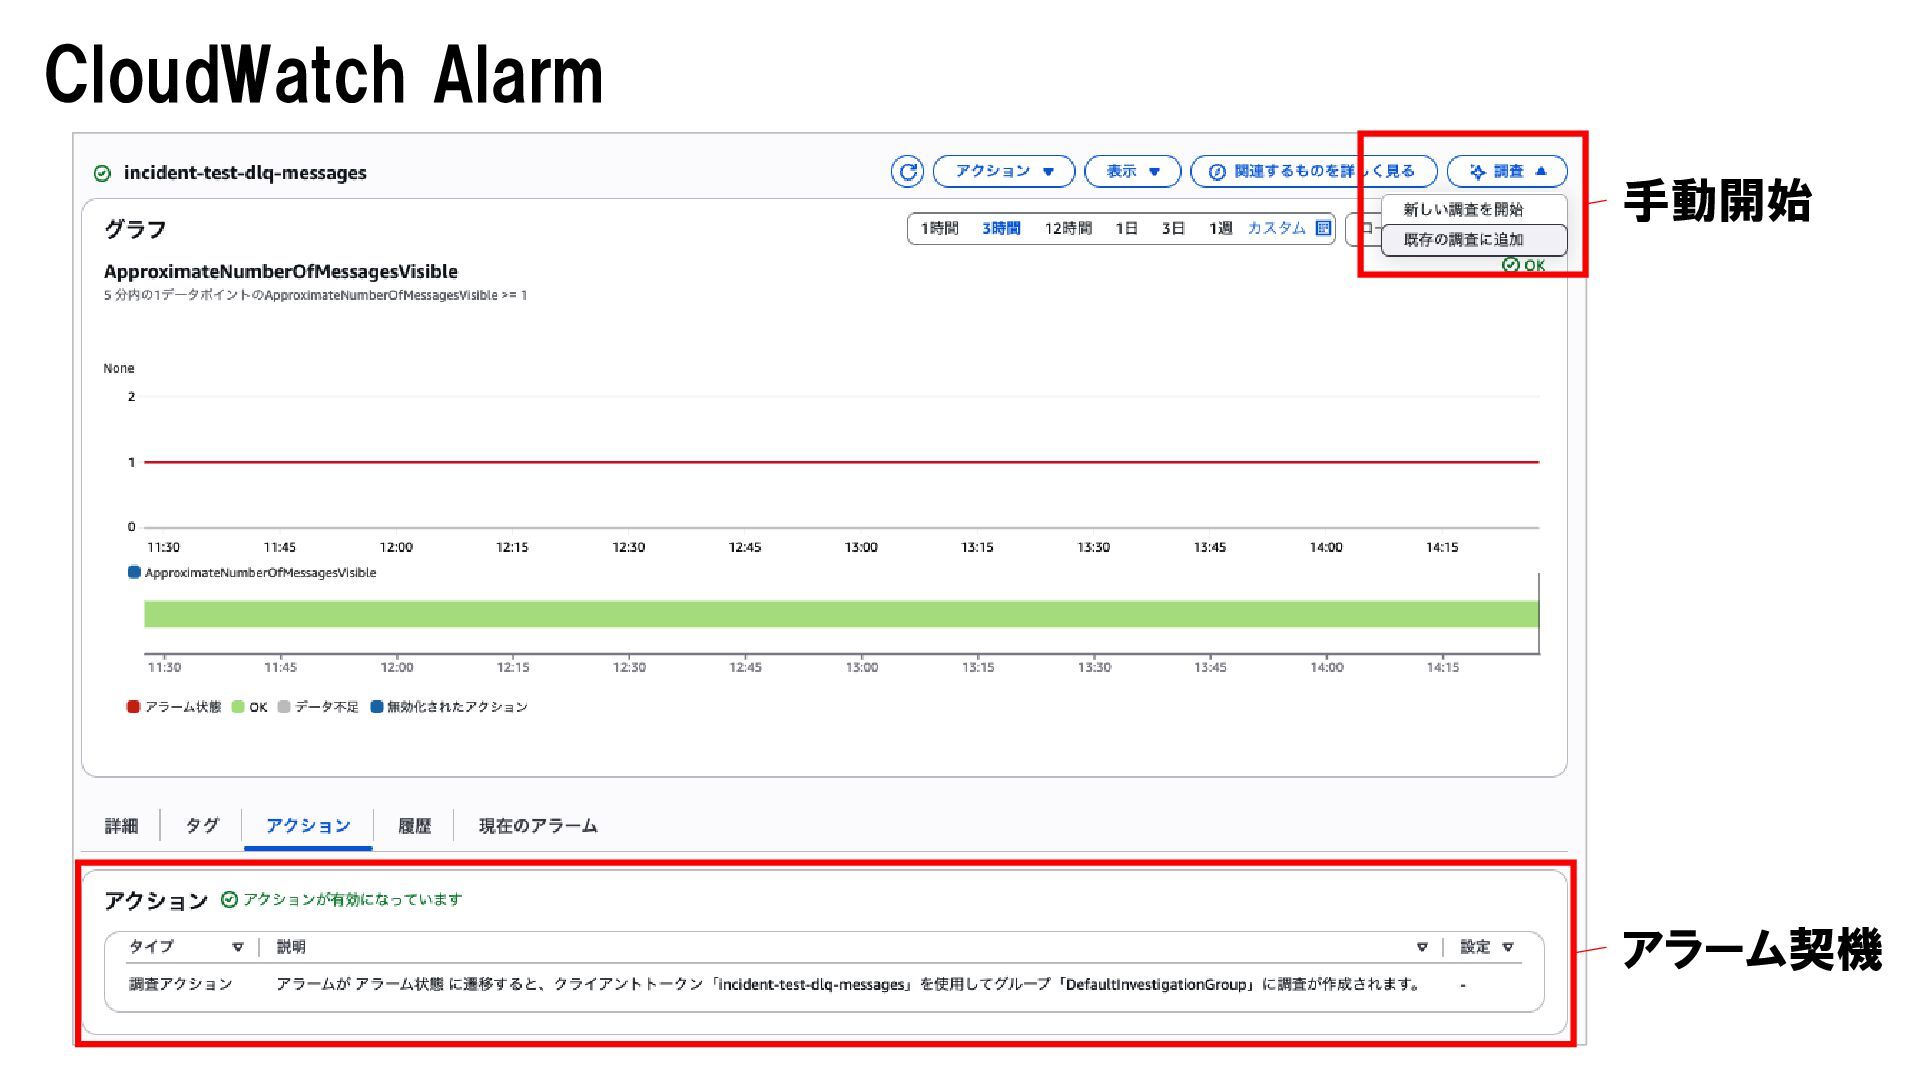Select the 1週 time range
Image resolution: width=1920 pixels, height=1080 pixels.
(1220, 228)
